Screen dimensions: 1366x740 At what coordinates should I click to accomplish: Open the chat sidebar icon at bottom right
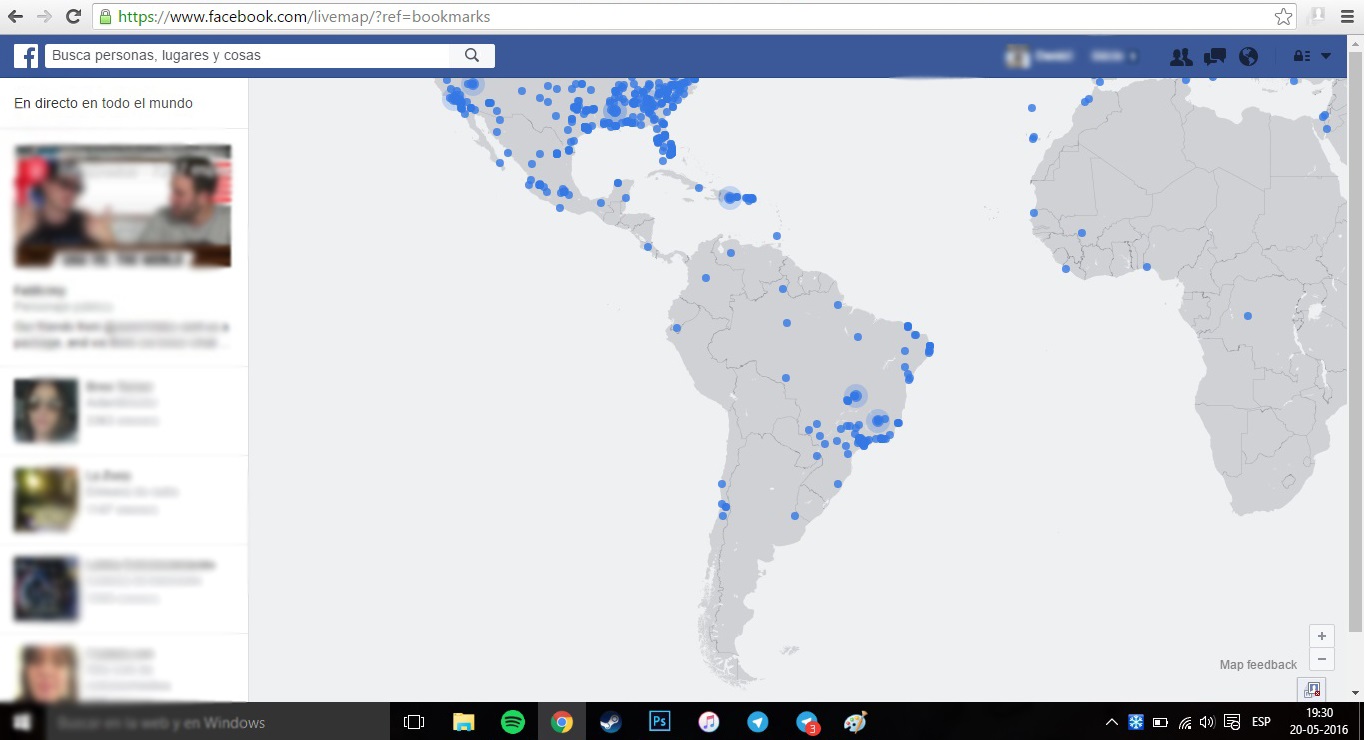(x=1312, y=688)
